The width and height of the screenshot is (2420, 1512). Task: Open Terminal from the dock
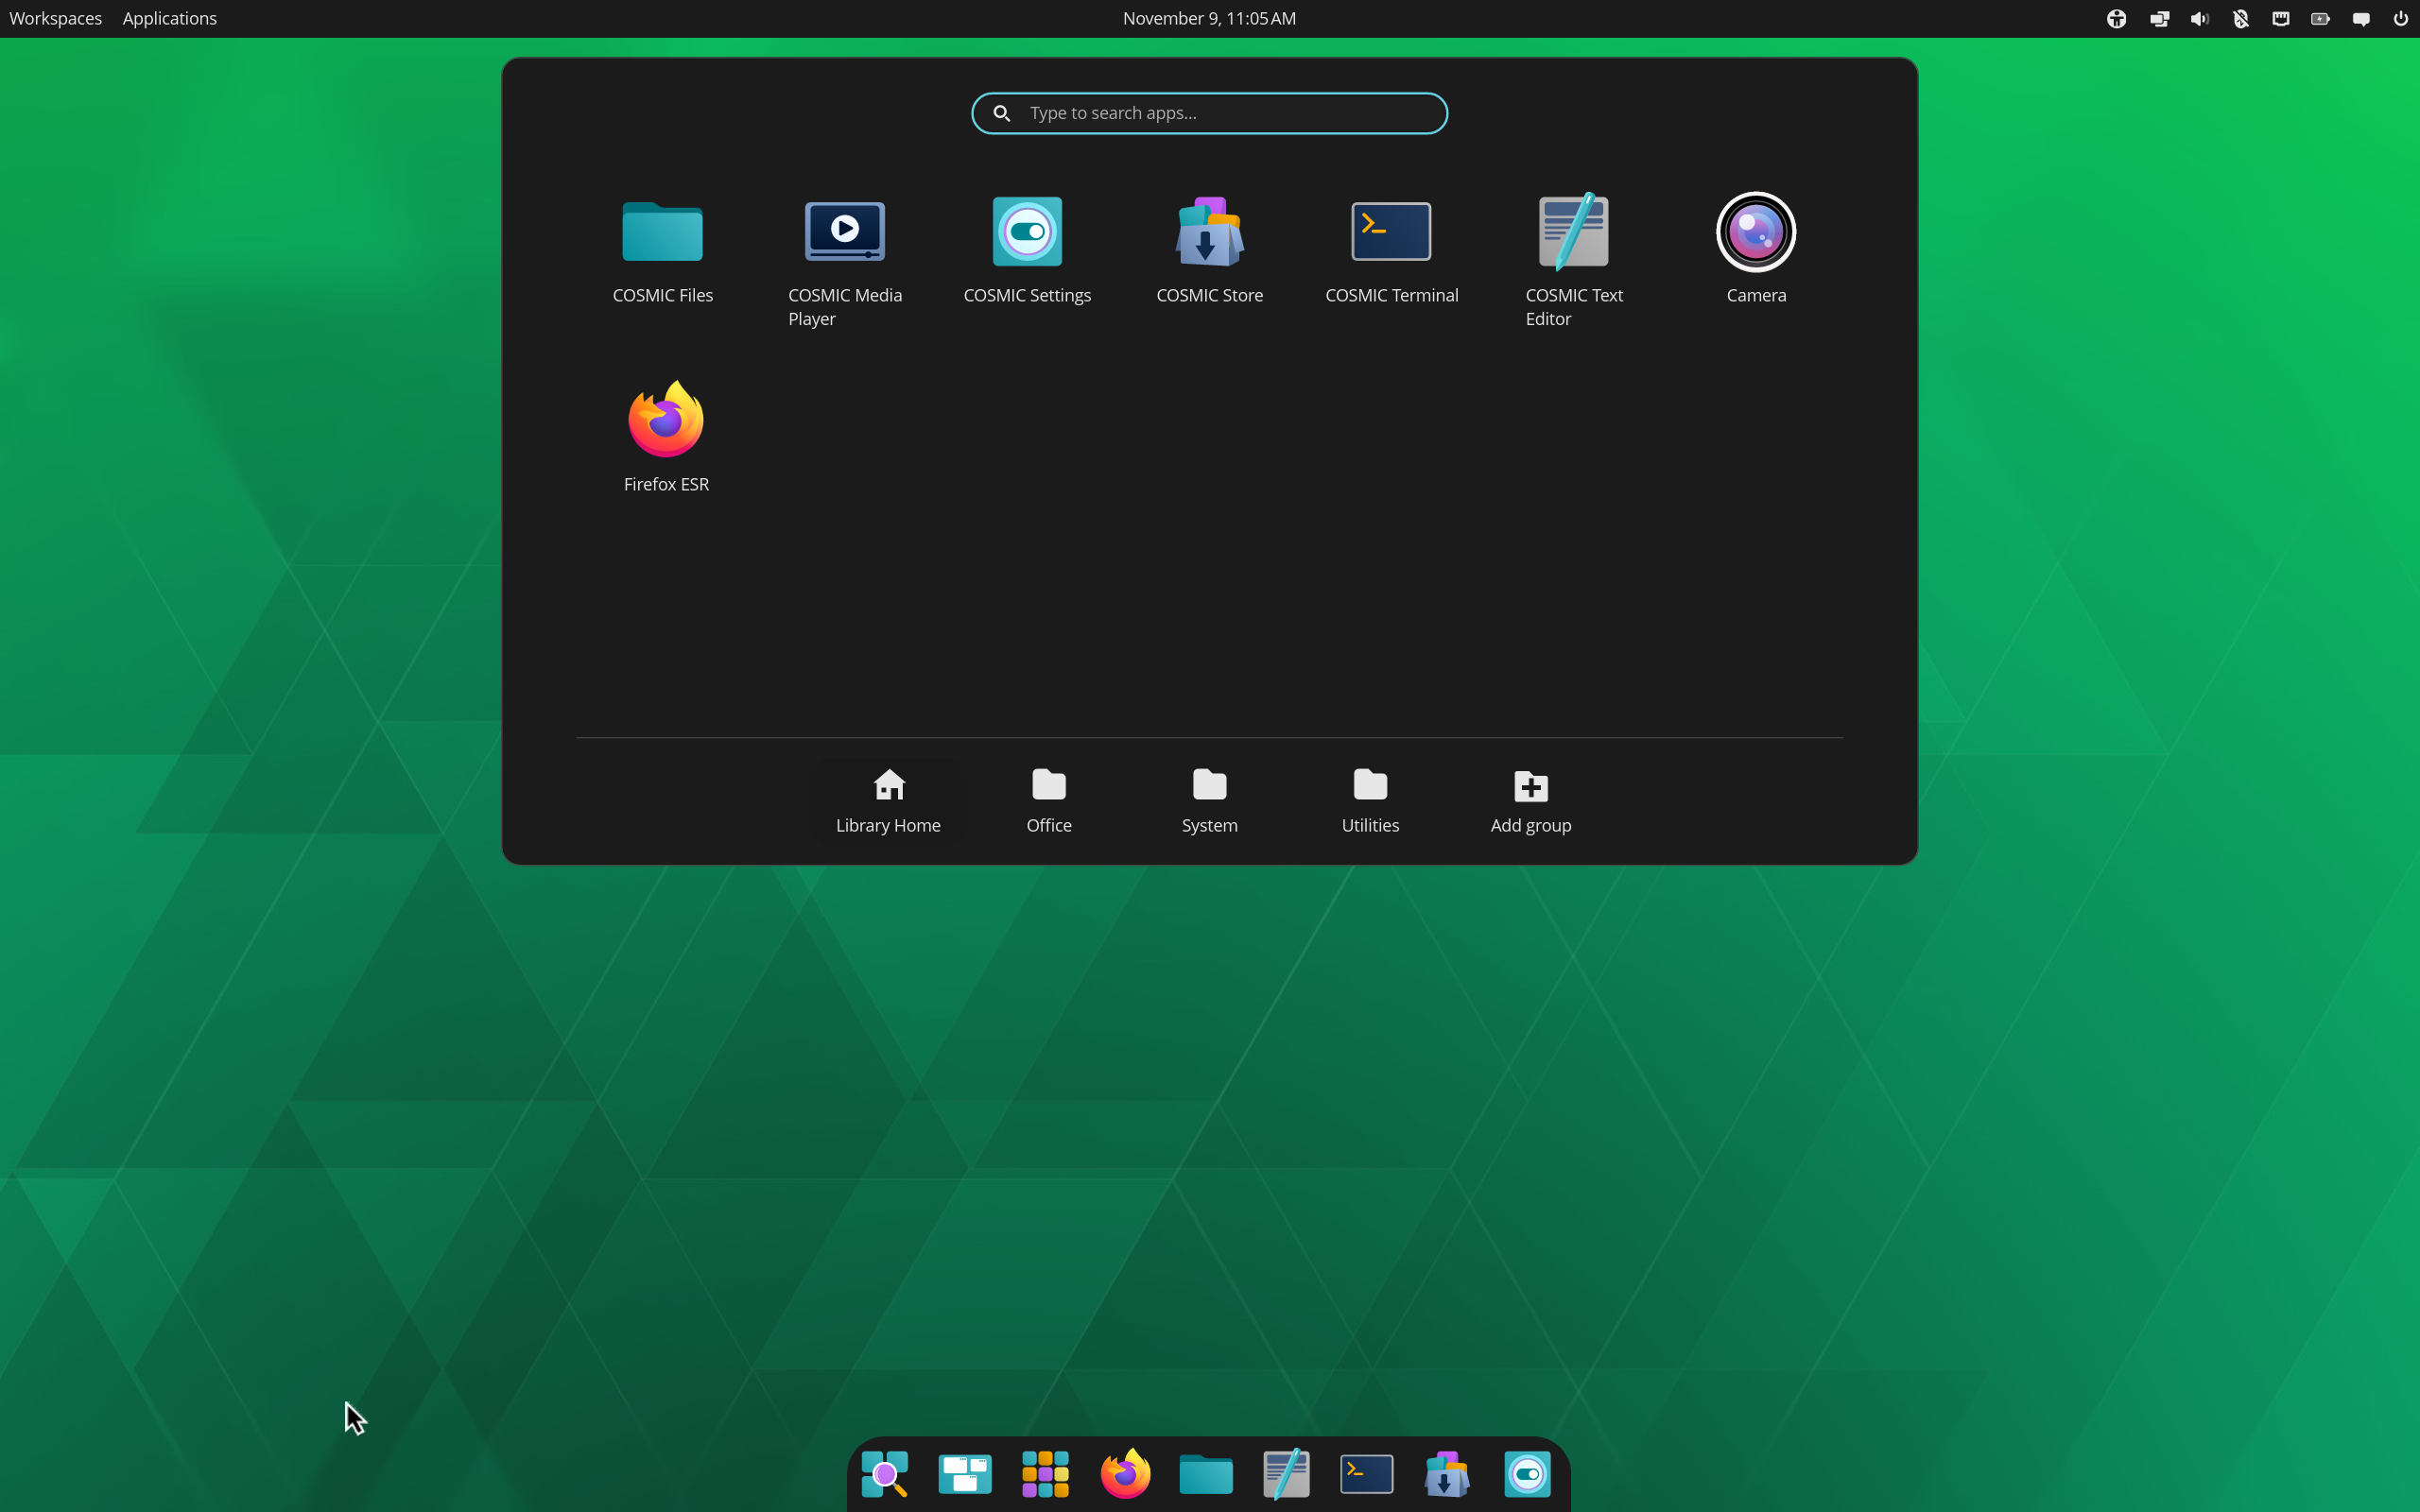click(1366, 1474)
